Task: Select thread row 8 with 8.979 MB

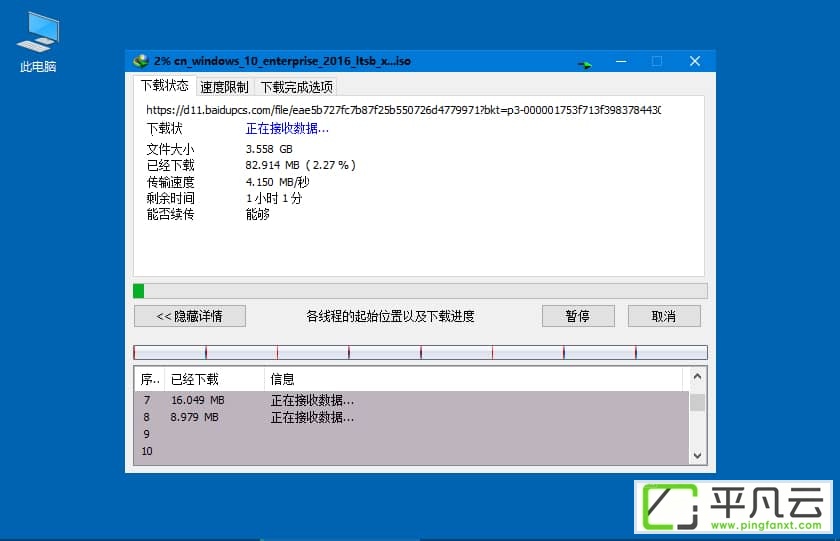Action: 411,417
